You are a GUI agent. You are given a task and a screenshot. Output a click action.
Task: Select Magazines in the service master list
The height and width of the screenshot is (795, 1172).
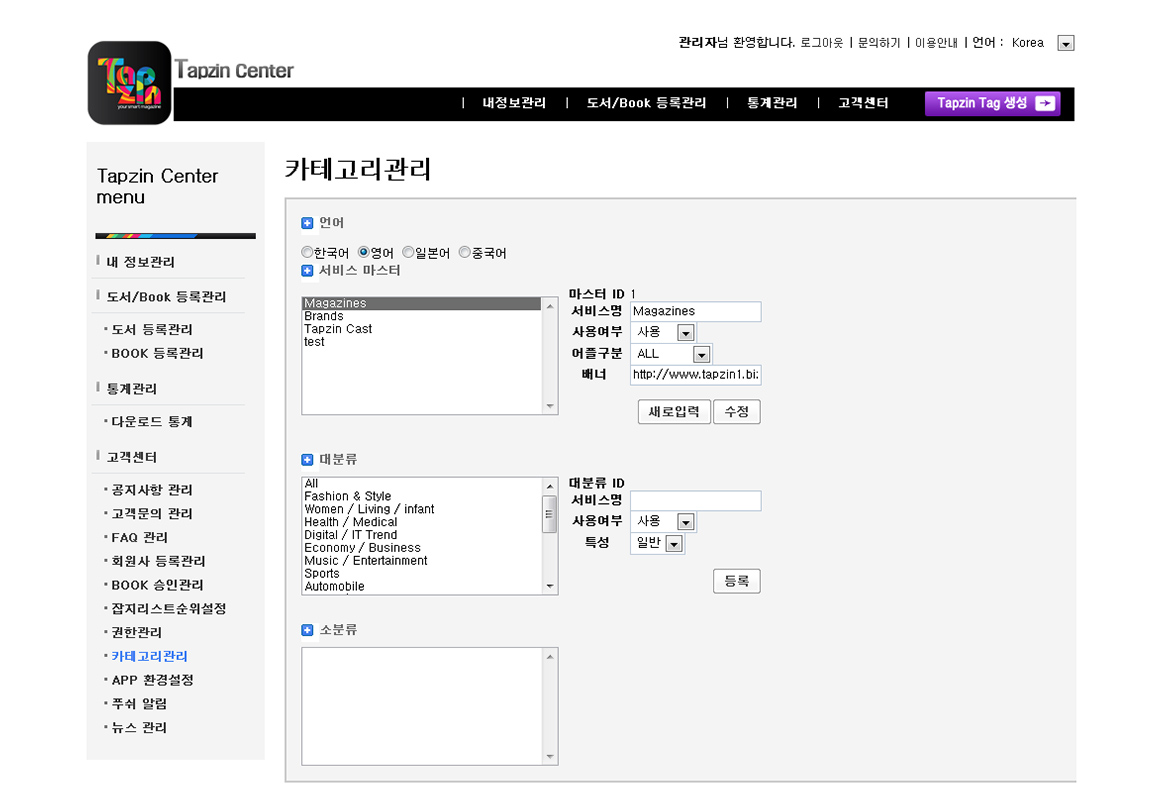point(422,303)
